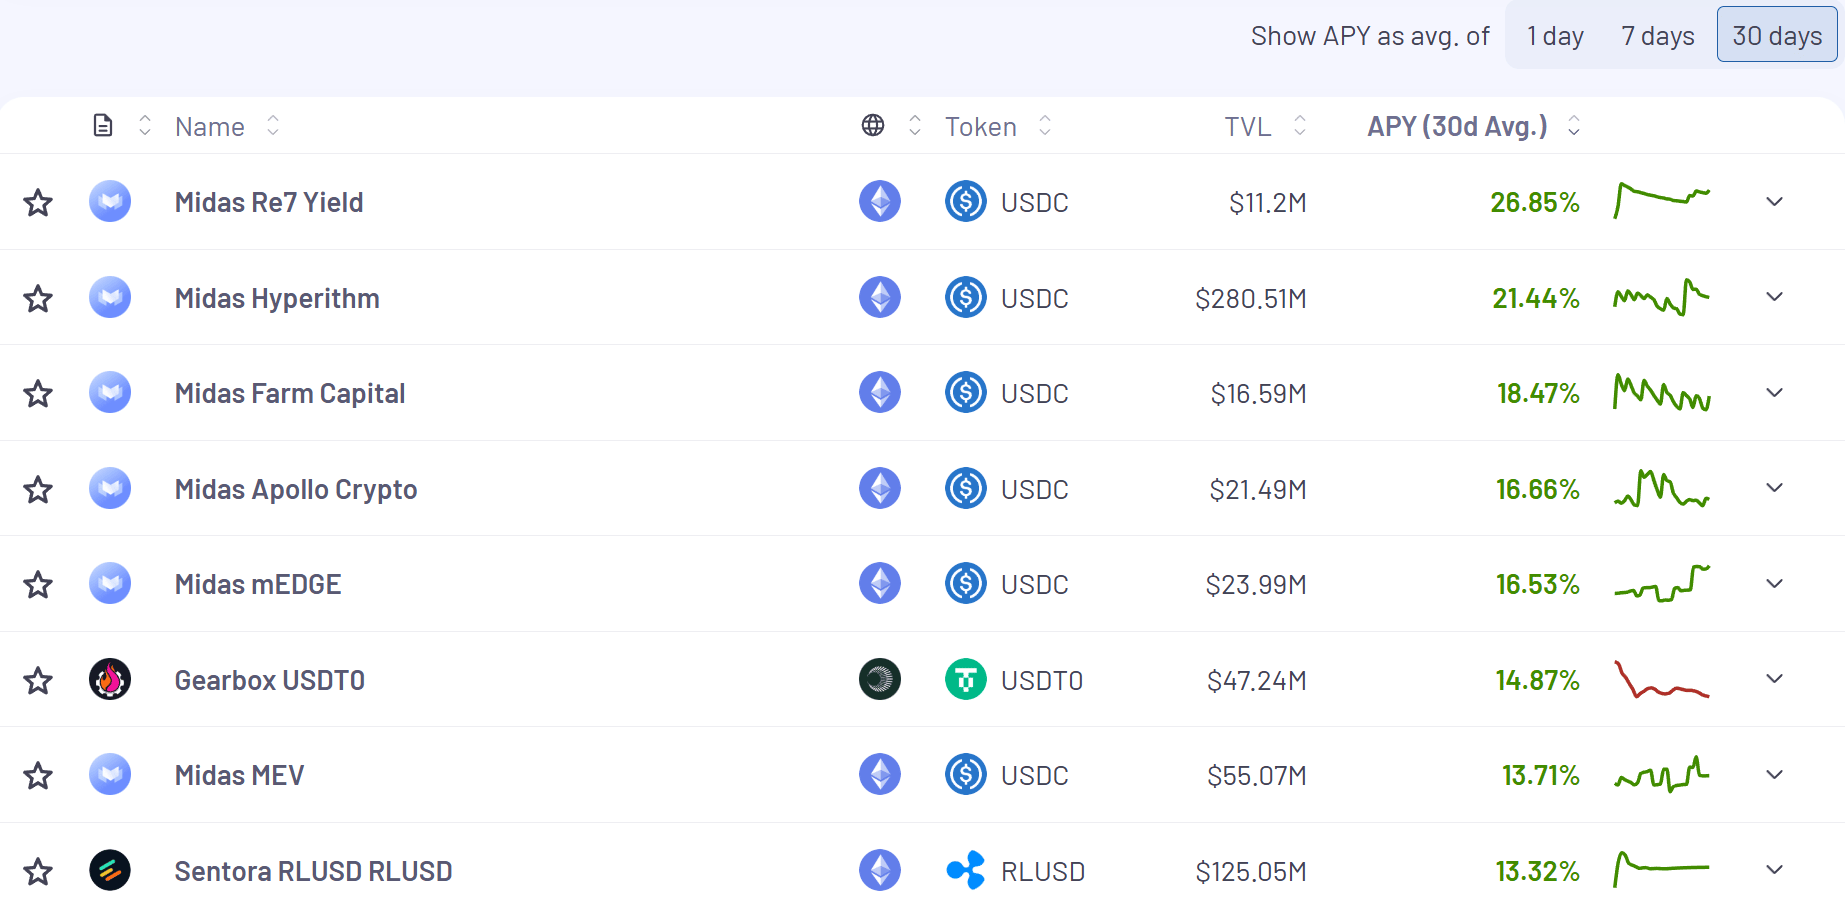The width and height of the screenshot is (1845, 899).
Task: Select the 7 days APY tab
Action: coord(1657,36)
